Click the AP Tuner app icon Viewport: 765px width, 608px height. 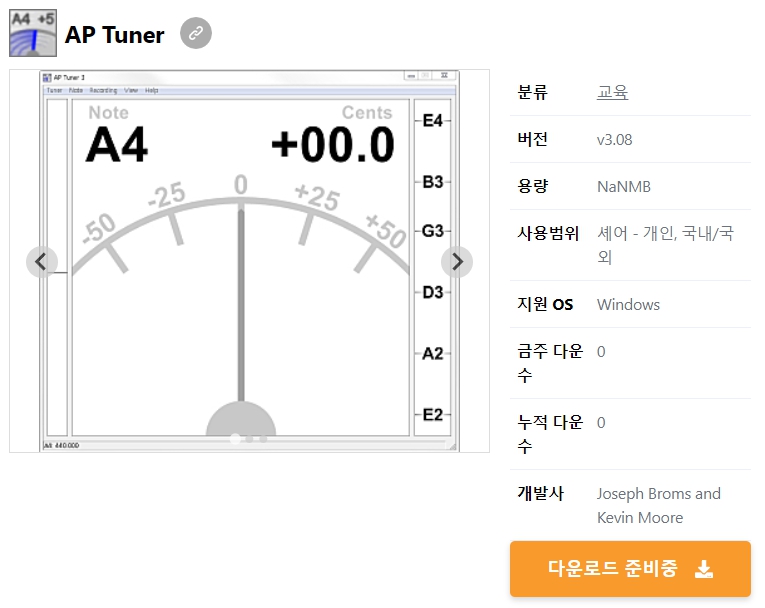[x=33, y=33]
